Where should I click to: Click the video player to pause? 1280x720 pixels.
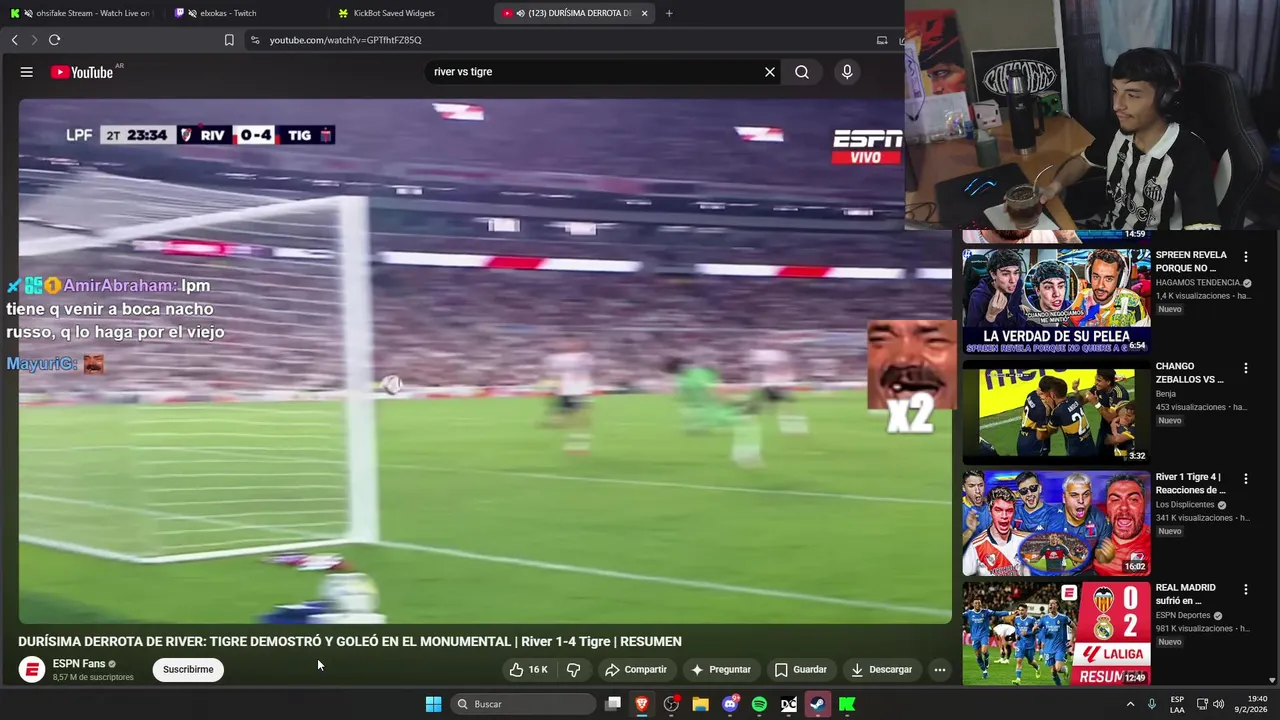485,360
